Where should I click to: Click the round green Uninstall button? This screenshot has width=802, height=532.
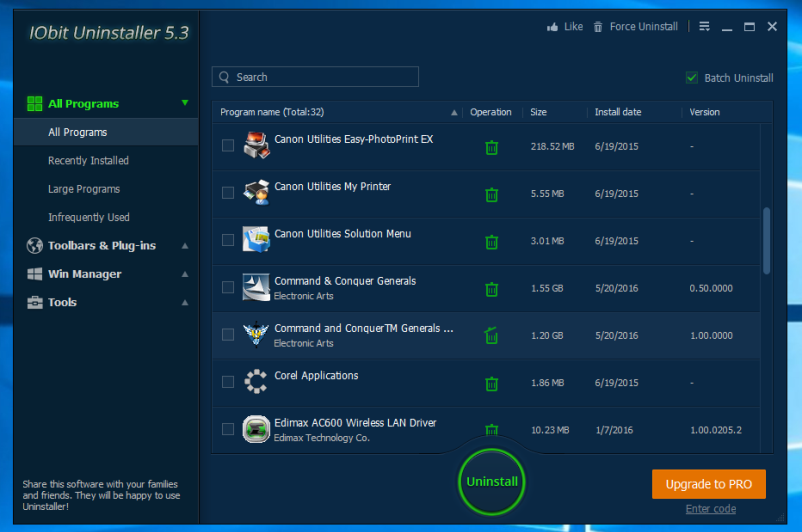point(492,481)
